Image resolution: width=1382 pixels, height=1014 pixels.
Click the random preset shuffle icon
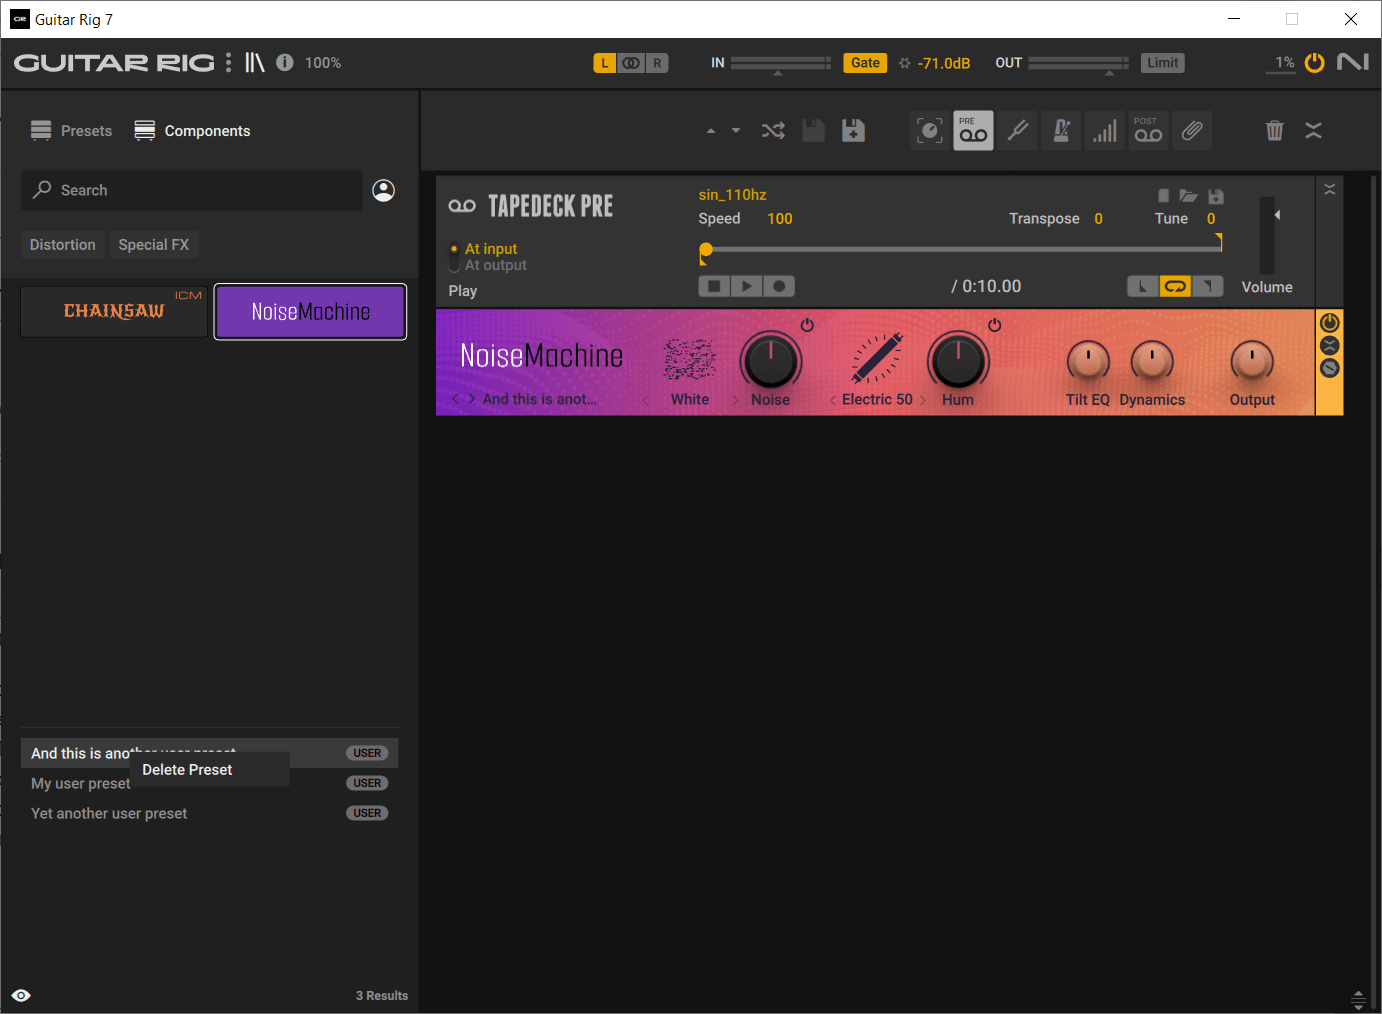(x=773, y=130)
